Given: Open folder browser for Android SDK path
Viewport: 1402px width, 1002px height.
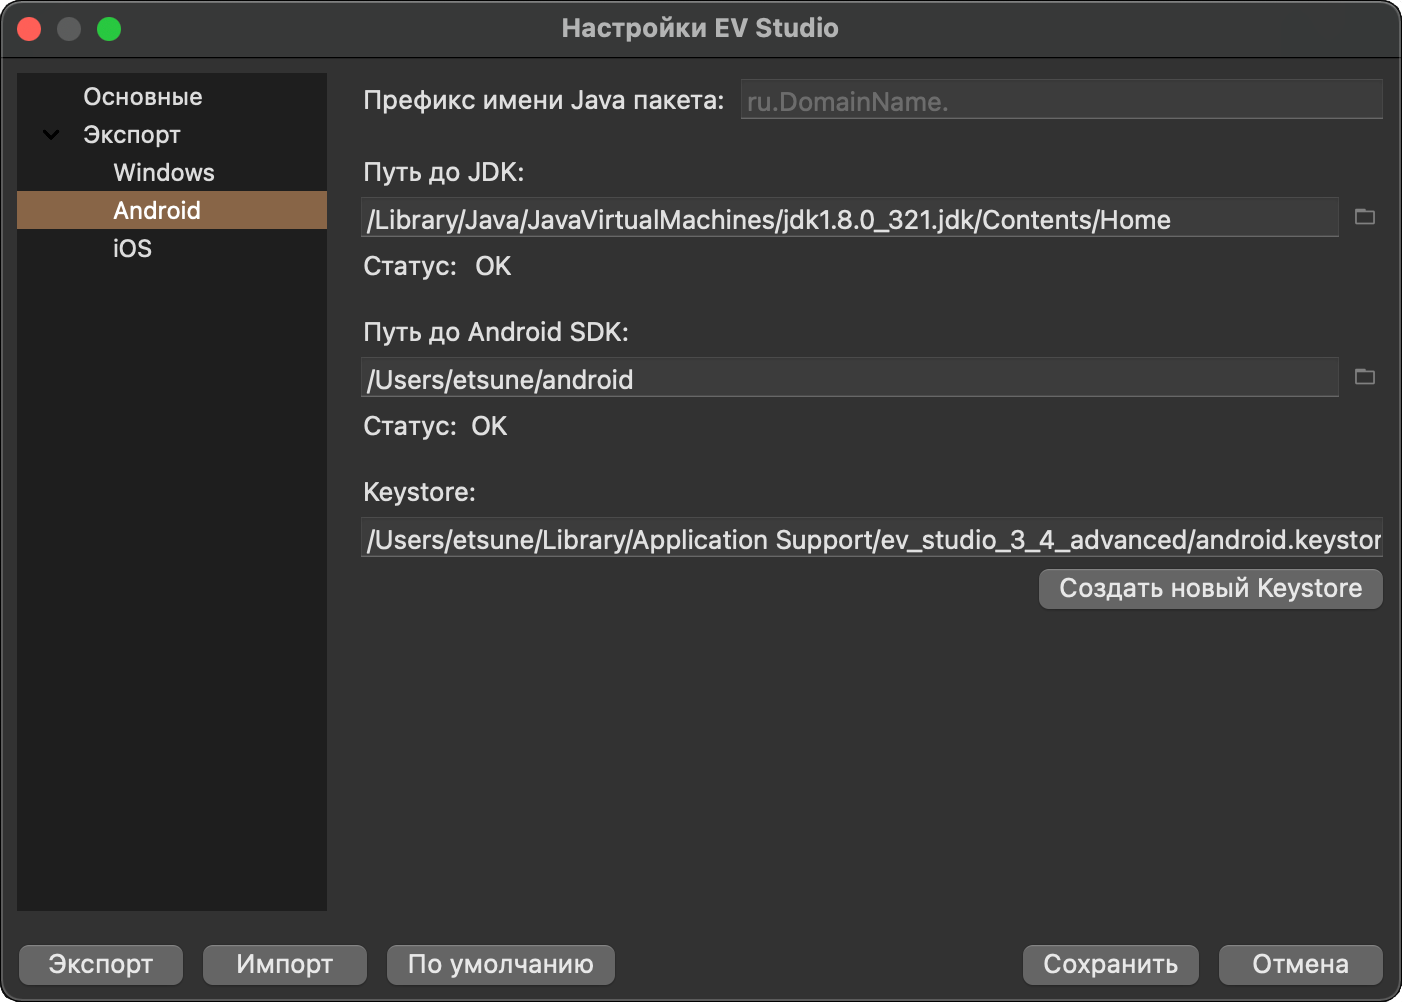Looking at the screenshot, I should click(1364, 377).
